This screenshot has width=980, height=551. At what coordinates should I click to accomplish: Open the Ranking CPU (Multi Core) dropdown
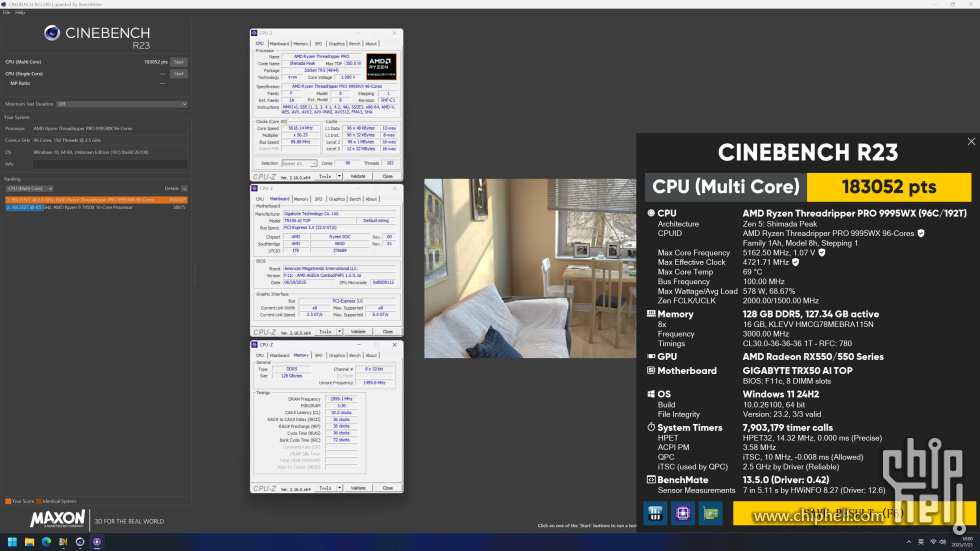tap(29, 189)
